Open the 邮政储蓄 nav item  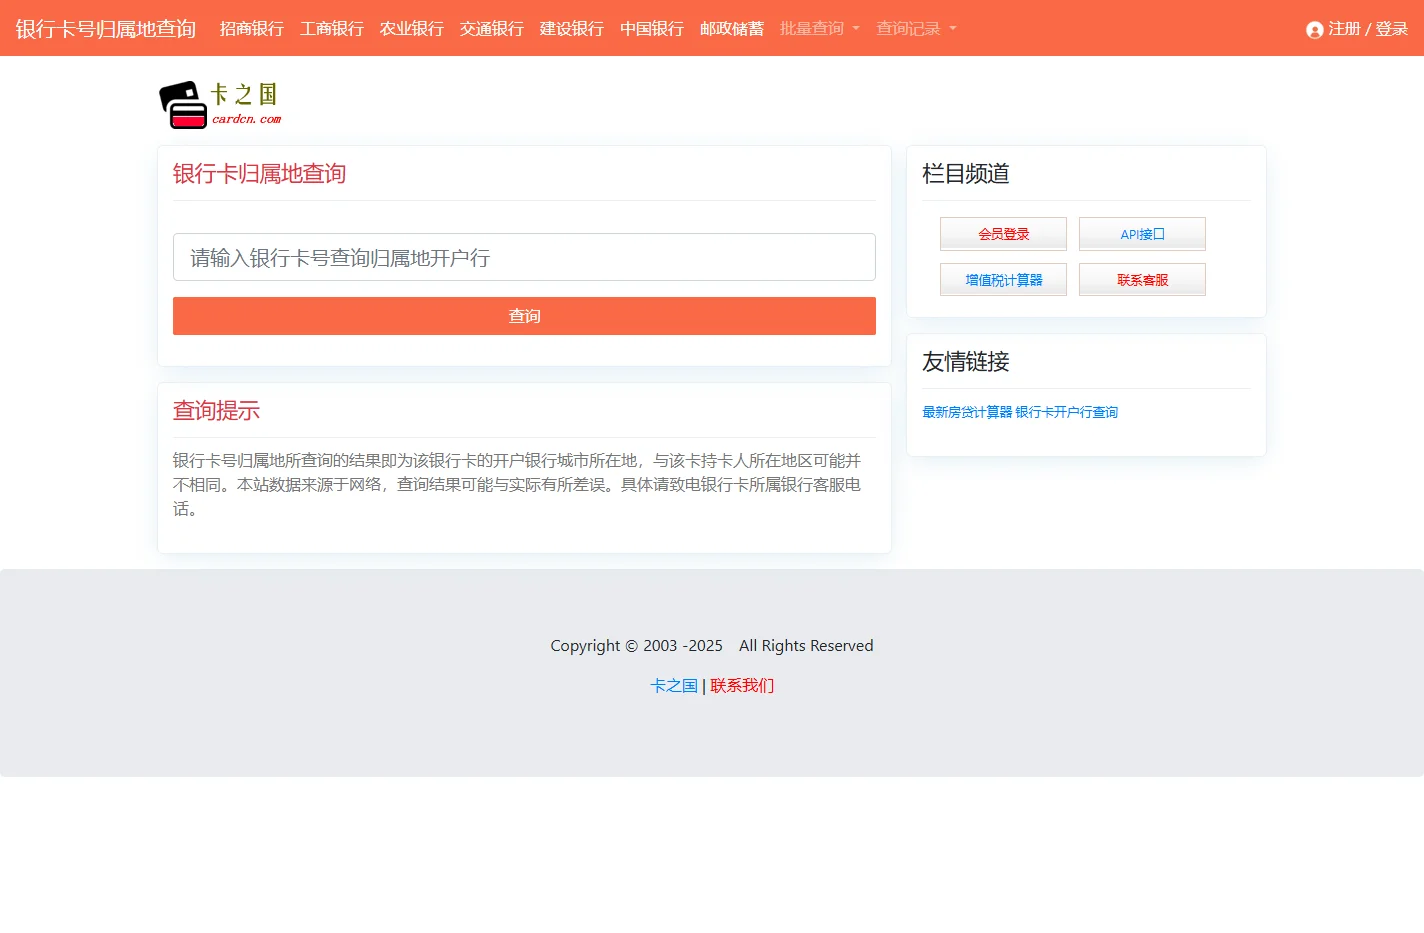[x=732, y=29]
